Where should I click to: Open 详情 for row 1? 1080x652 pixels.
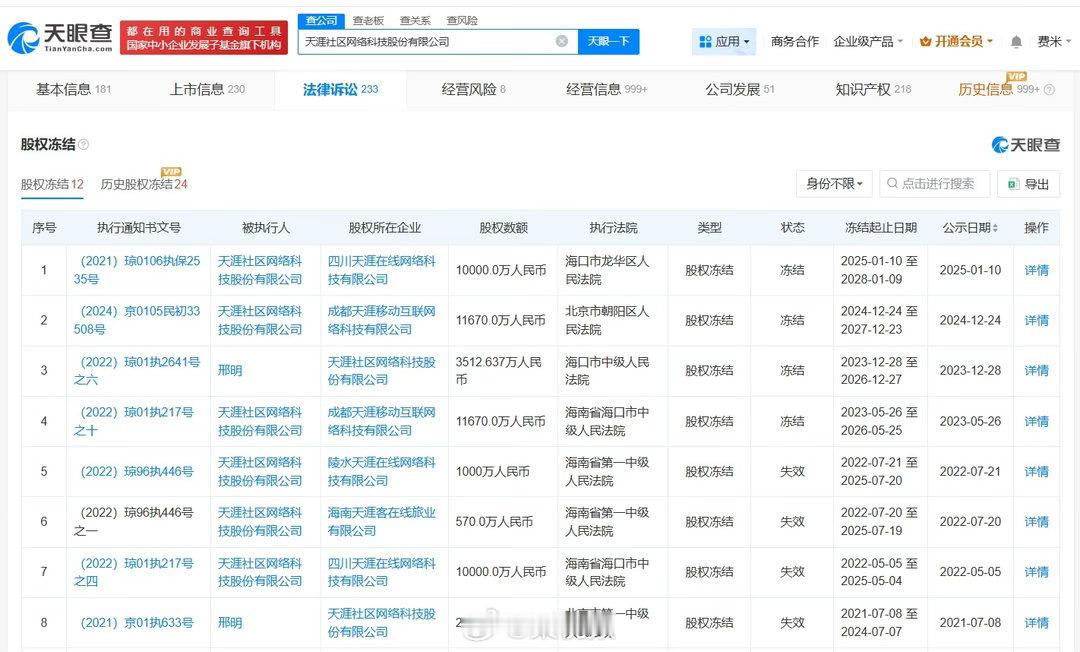click(1037, 270)
